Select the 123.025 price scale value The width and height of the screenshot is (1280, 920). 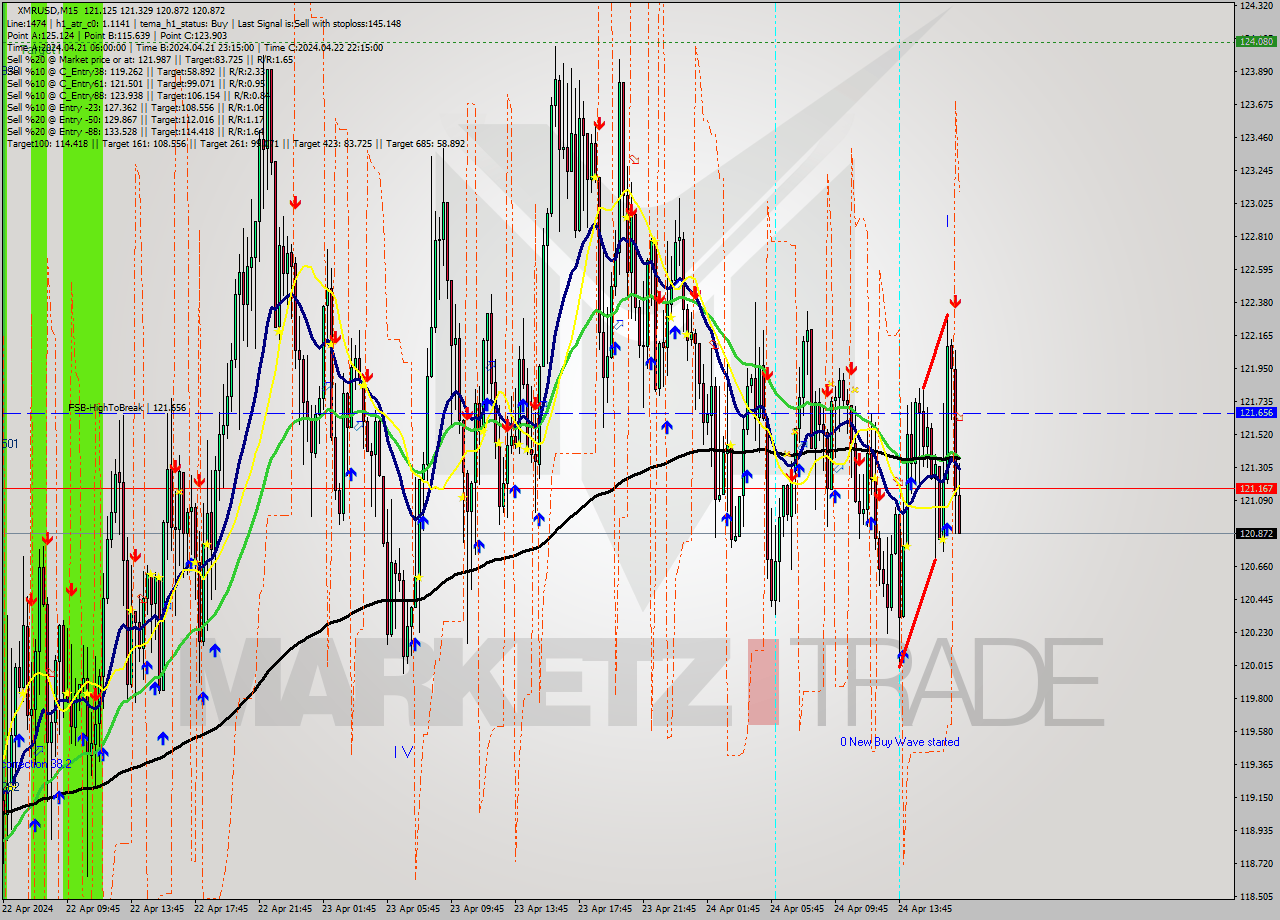pos(1256,204)
